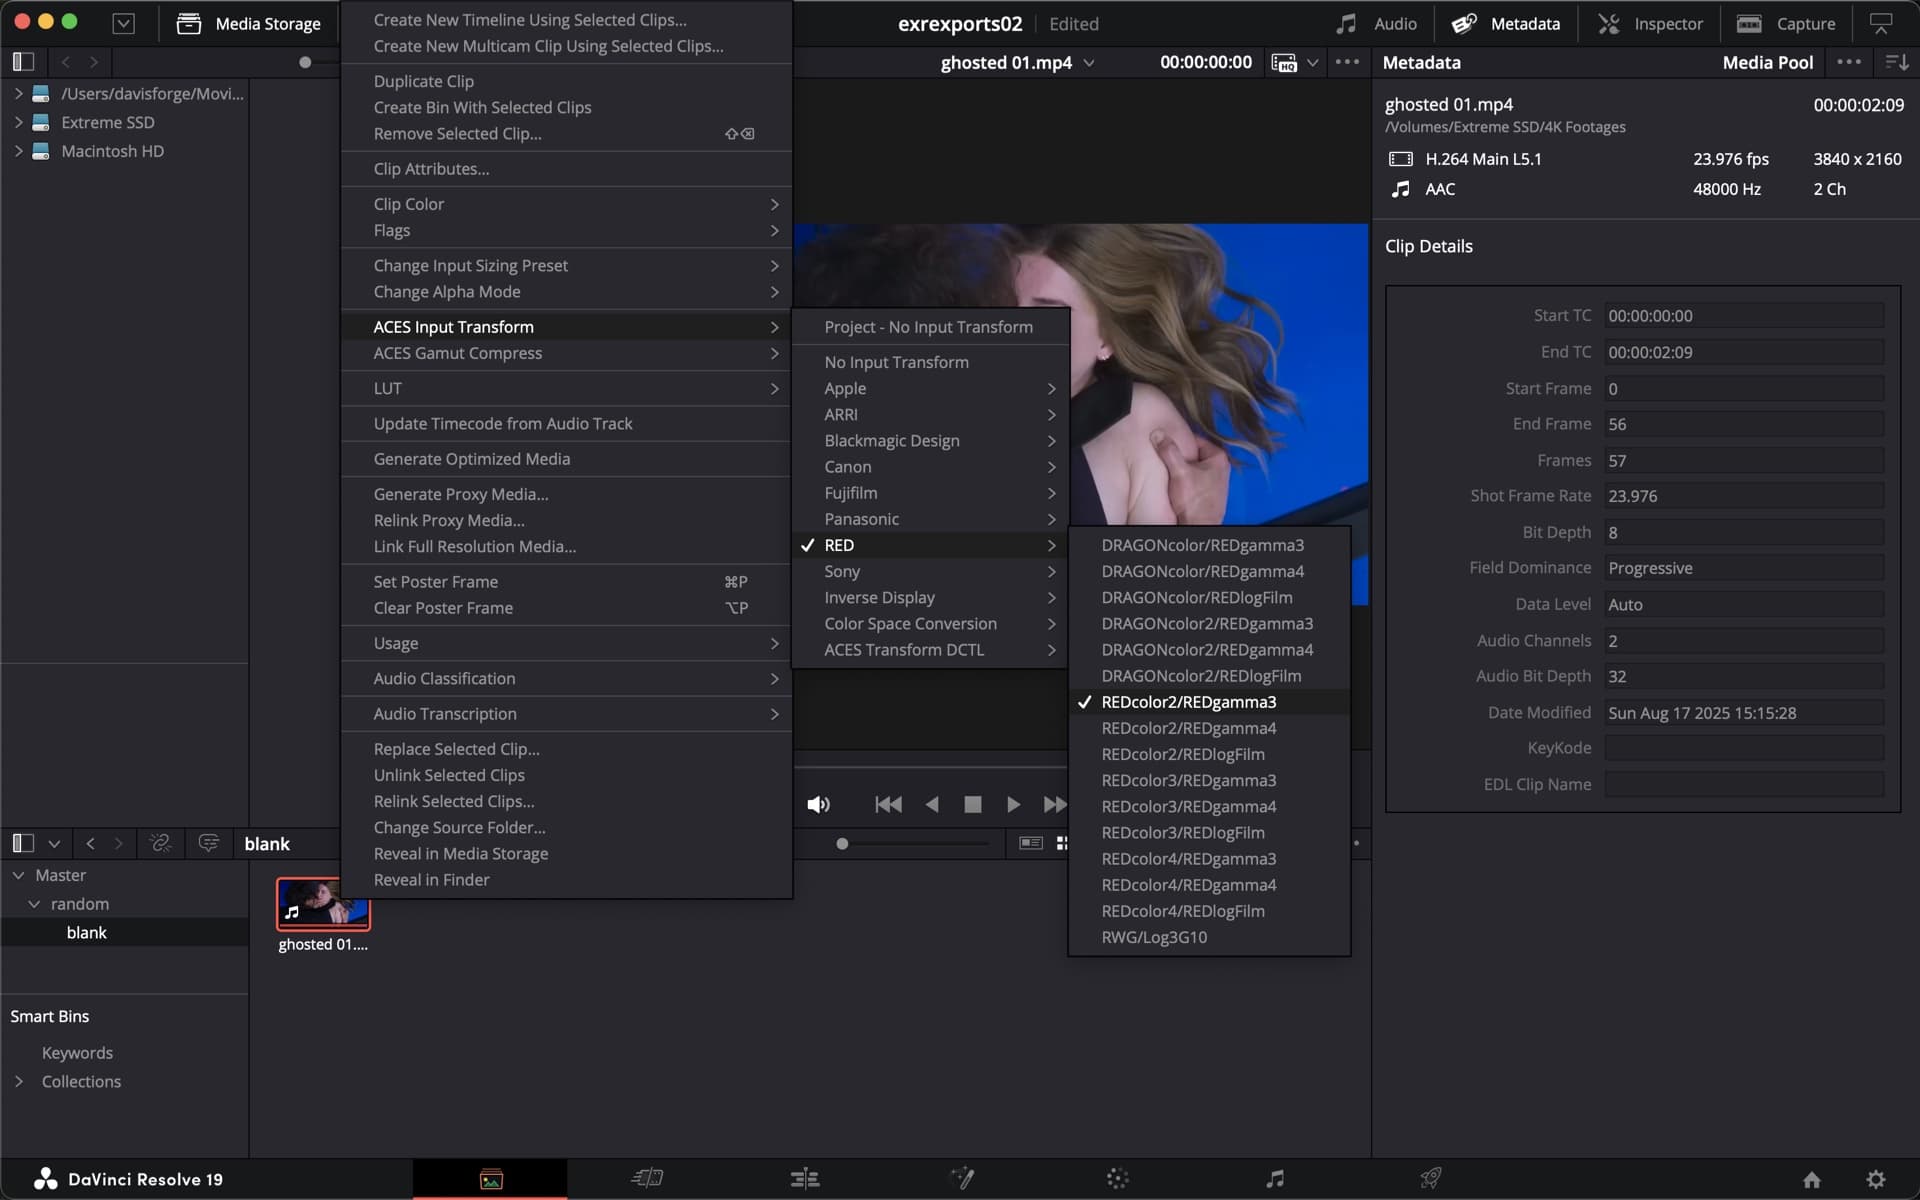Click the media storage thumbnail size slider
The height and width of the screenshot is (1200, 1920).
305,62
